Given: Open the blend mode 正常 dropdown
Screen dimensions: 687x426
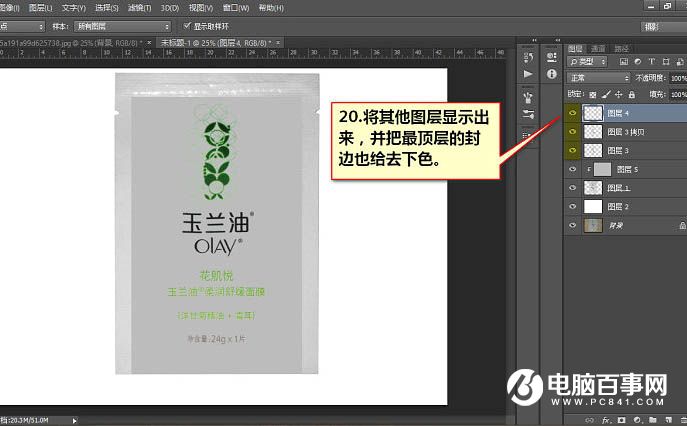Looking at the screenshot, I should tap(598, 78).
